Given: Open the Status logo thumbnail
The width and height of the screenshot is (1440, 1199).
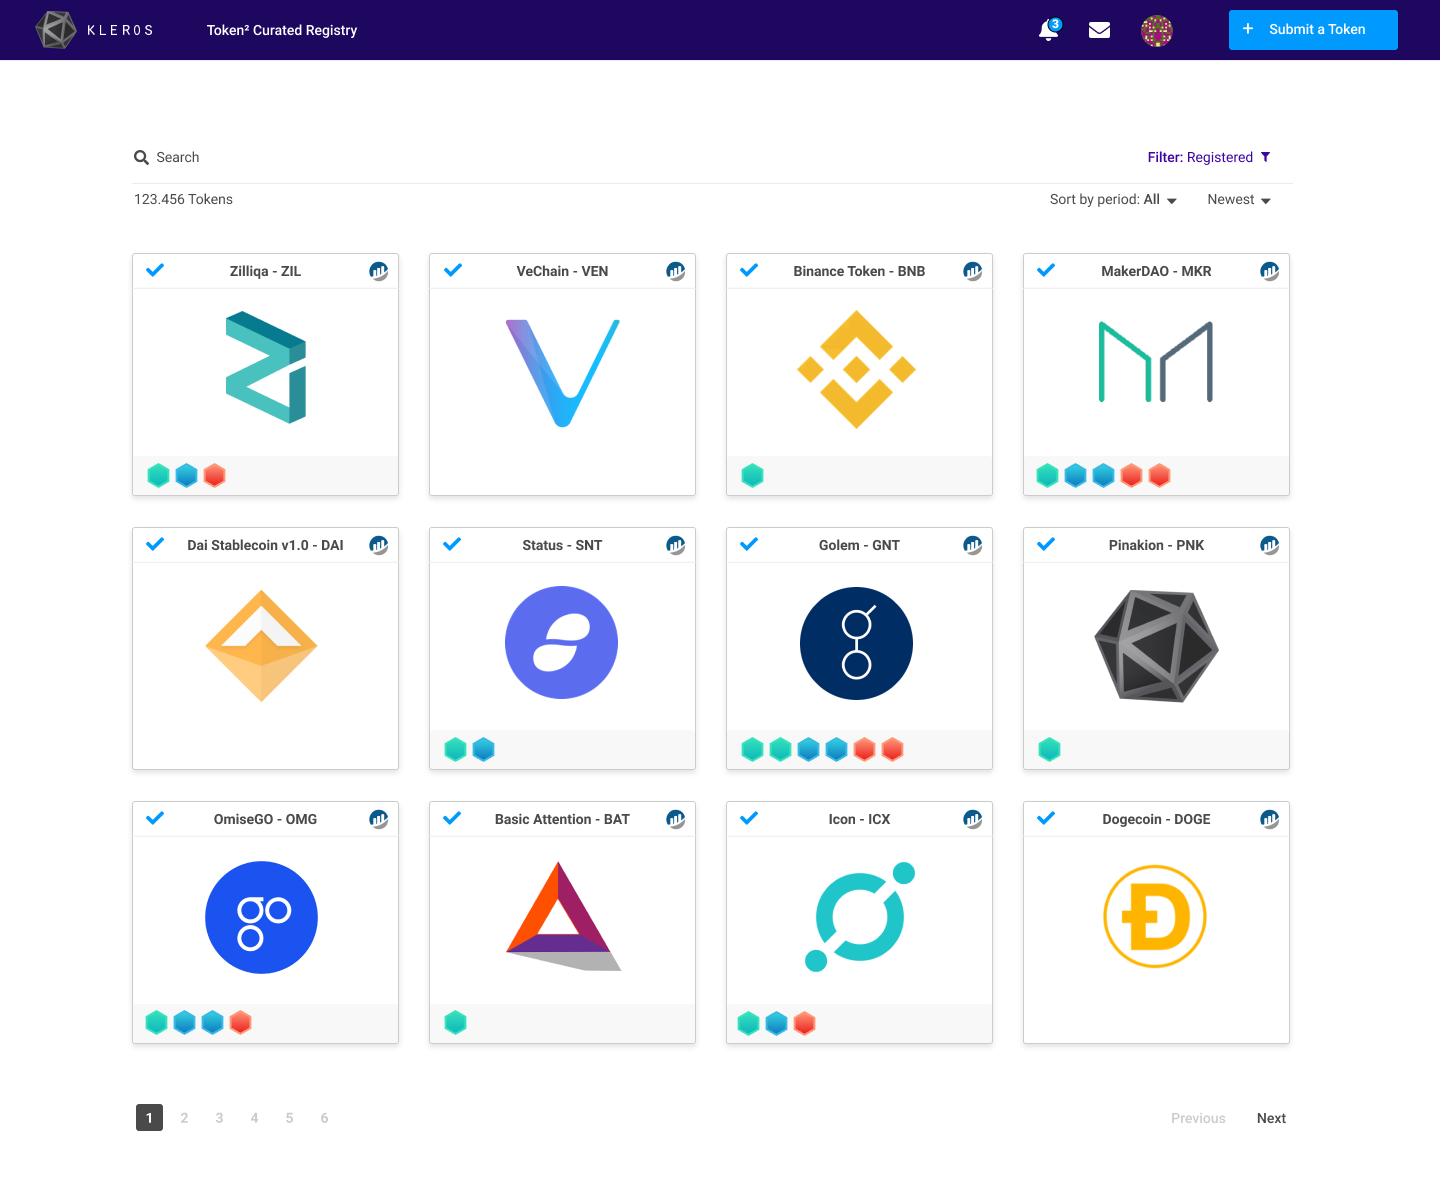Looking at the screenshot, I should 561,642.
